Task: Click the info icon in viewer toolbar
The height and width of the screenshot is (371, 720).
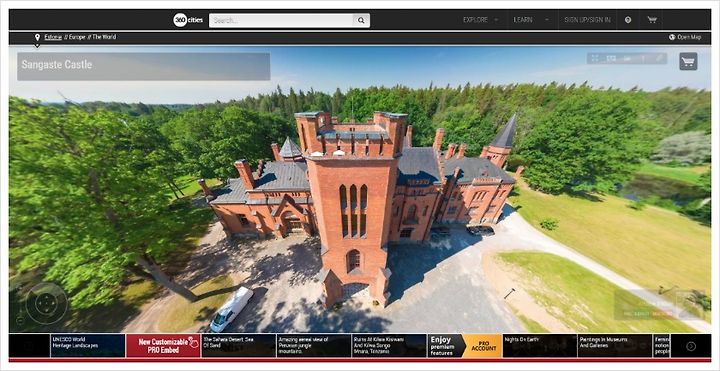Action: point(643,58)
